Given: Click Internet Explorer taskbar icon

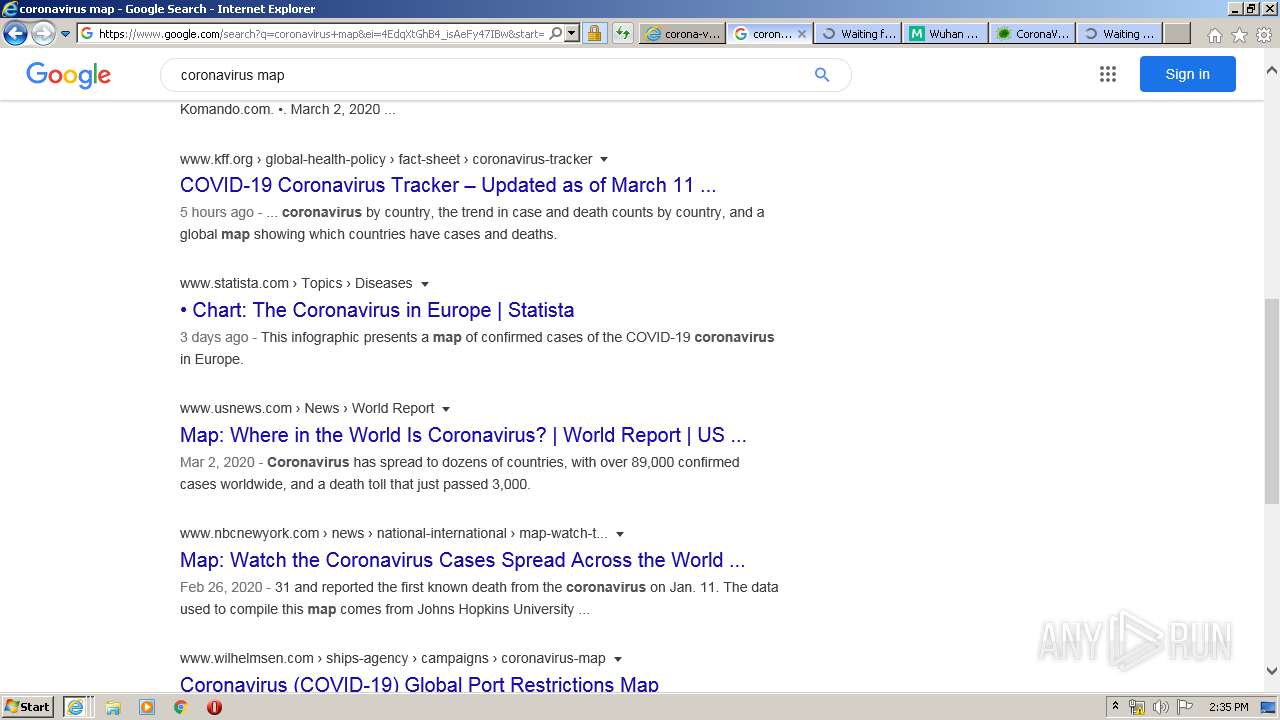Looking at the screenshot, I should [x=77, y=707].
